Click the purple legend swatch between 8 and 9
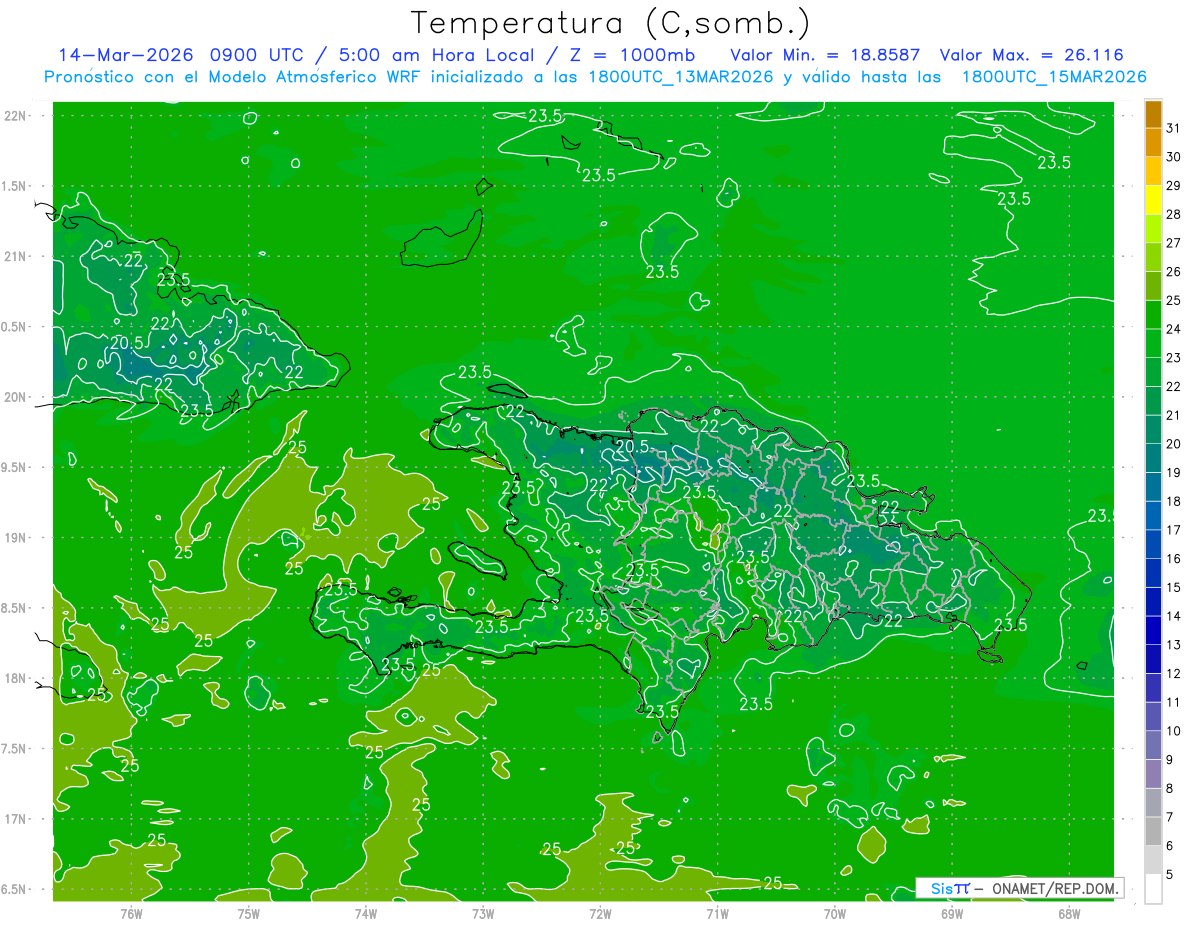Image resolution: width=1200 pixels, height=927 pixels. 1153,774
